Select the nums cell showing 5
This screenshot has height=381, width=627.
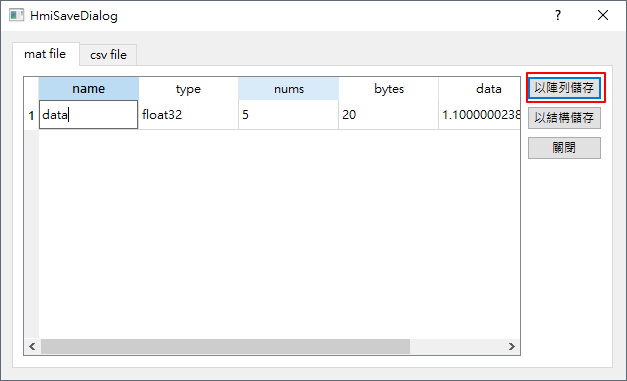coord(288,115)
